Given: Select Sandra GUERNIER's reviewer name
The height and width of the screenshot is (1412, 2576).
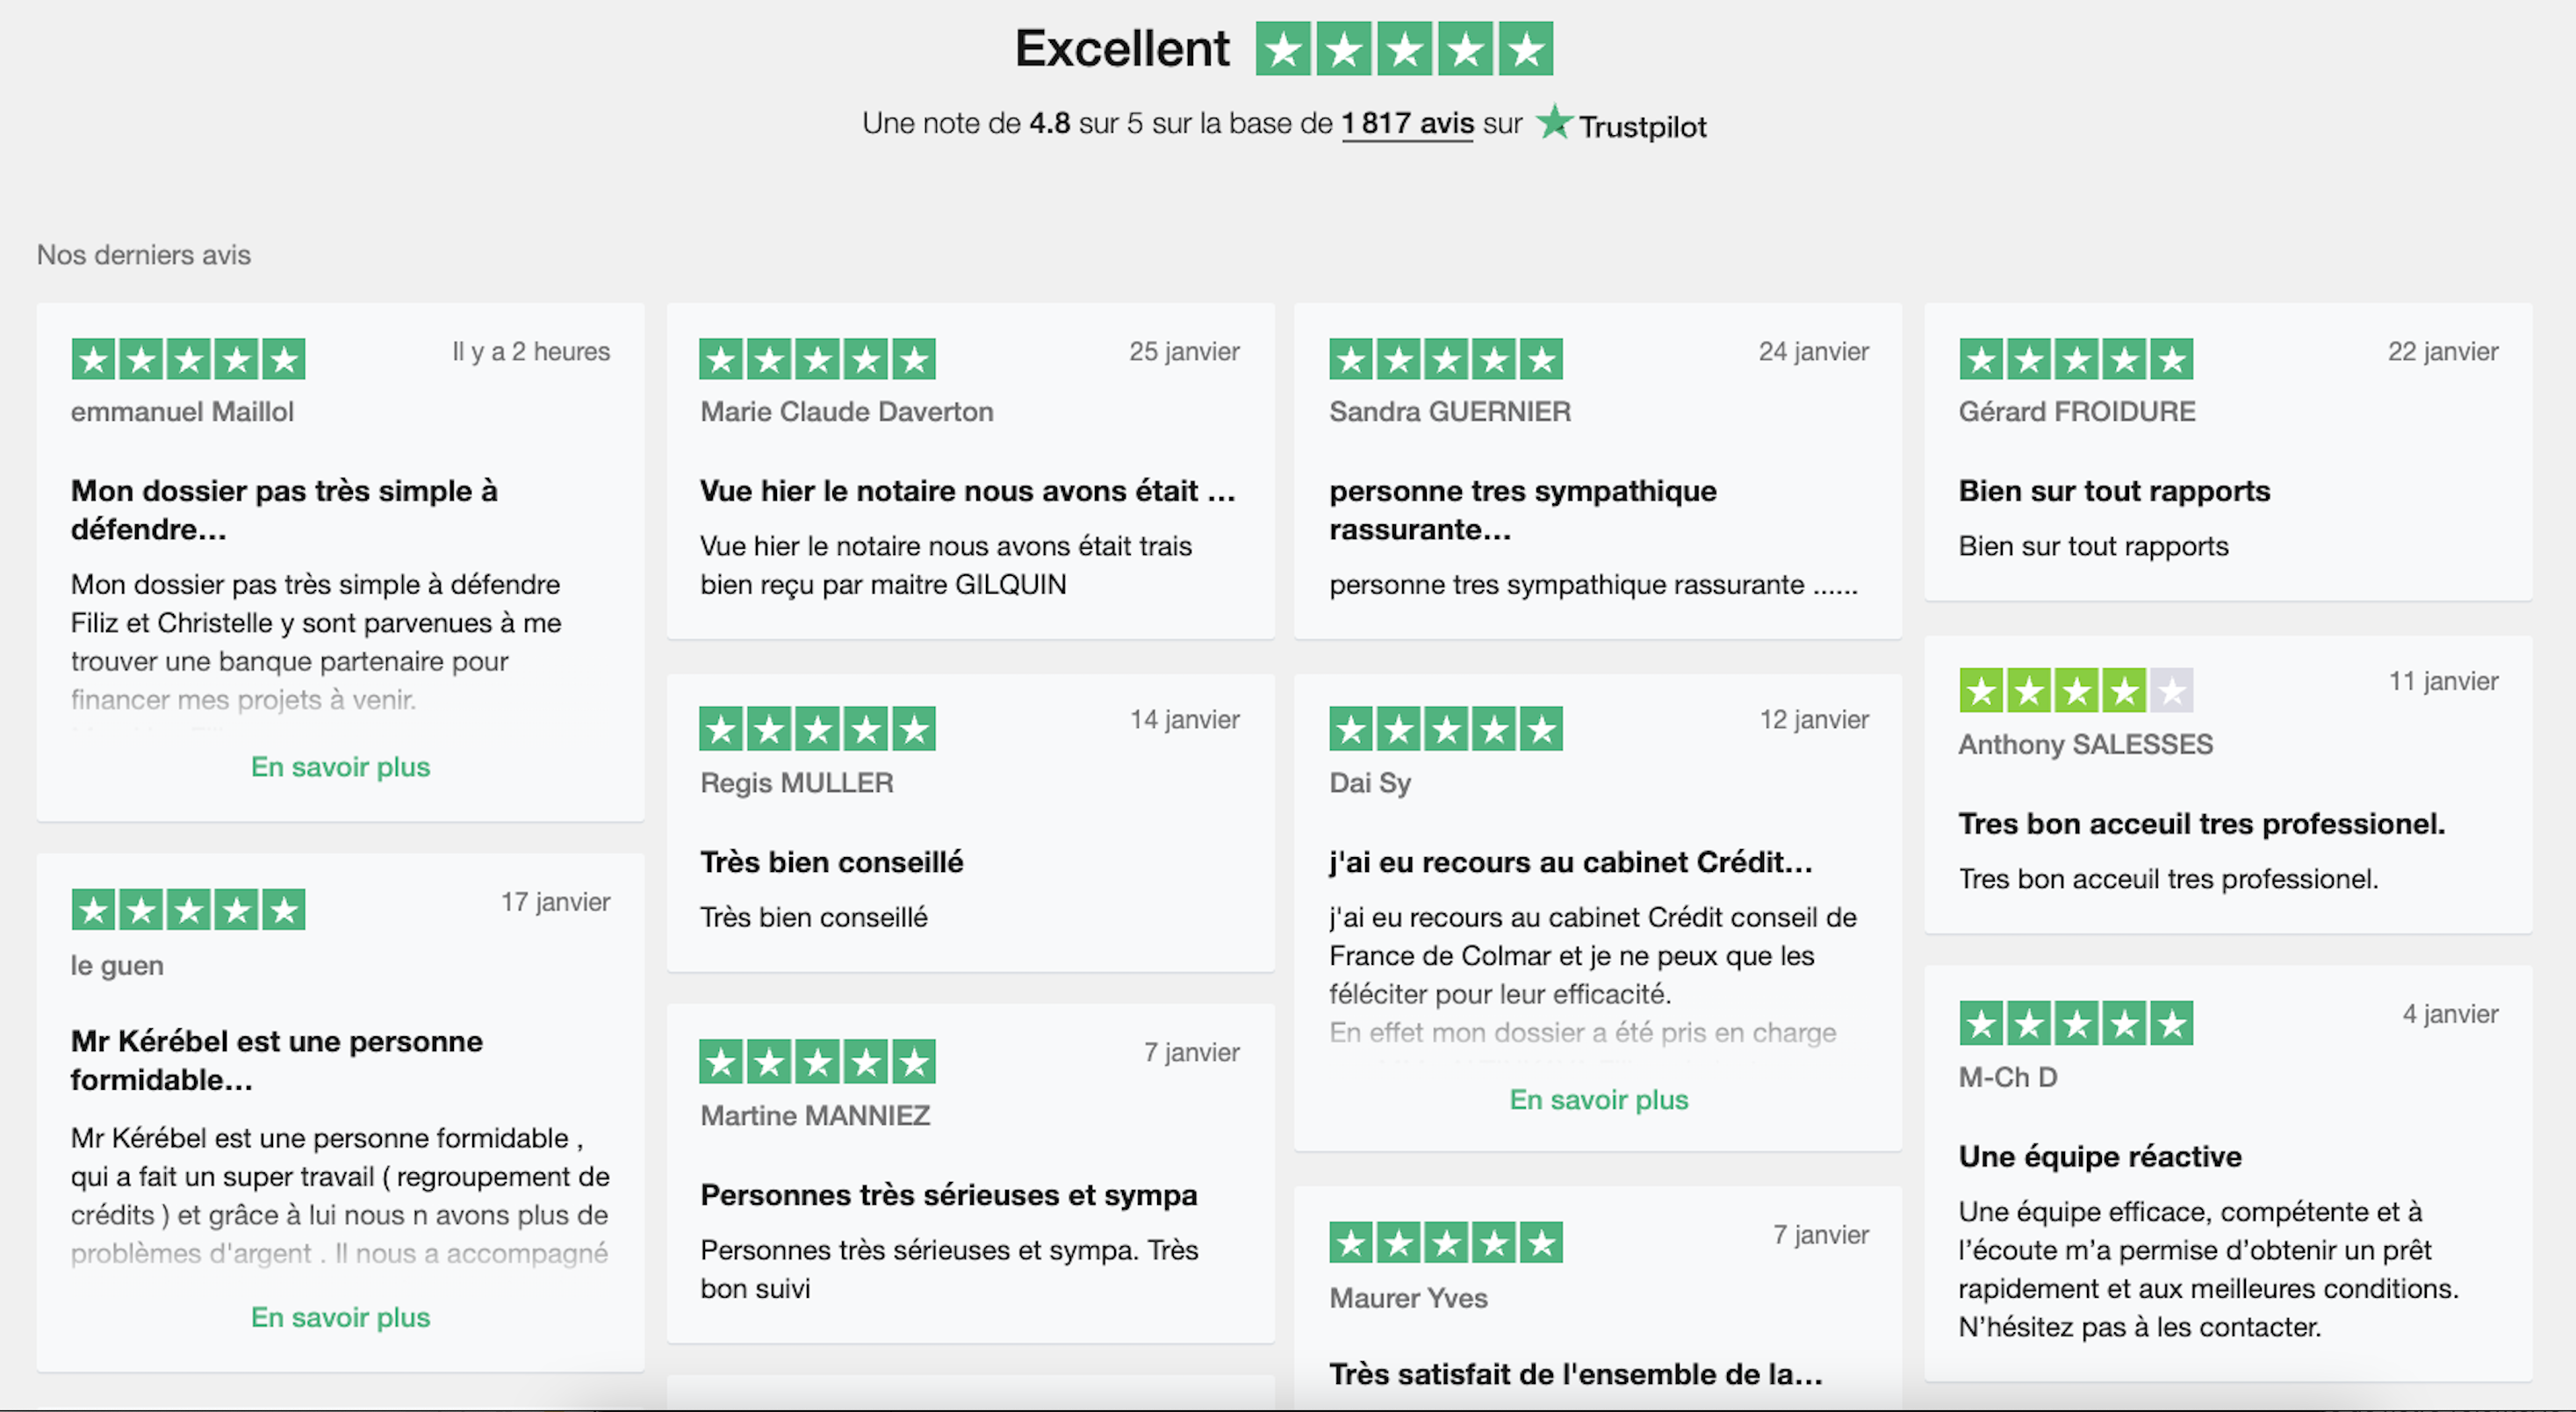Looking at the screenshot, I should click(x=1450, y=411).
